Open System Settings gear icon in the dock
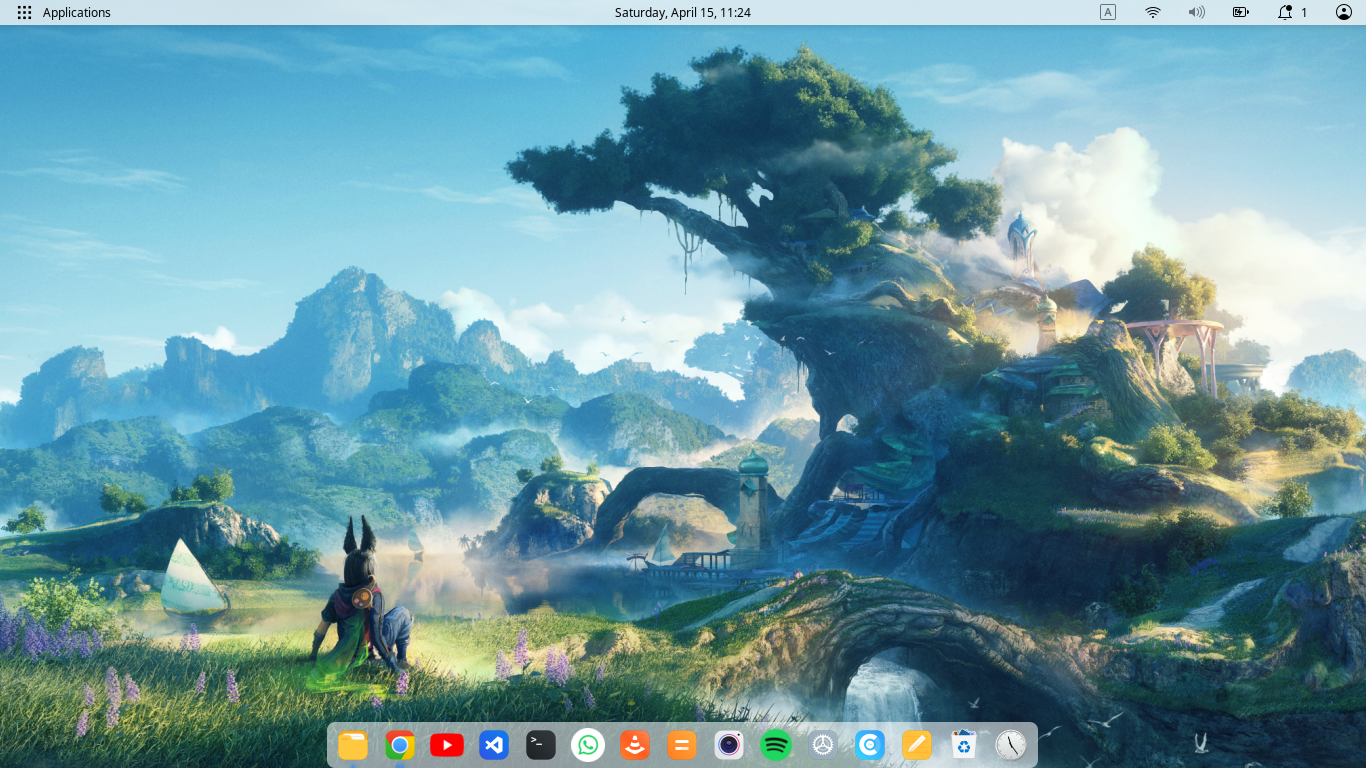This screenshot has width=1366, height=768. coord(821,744)
